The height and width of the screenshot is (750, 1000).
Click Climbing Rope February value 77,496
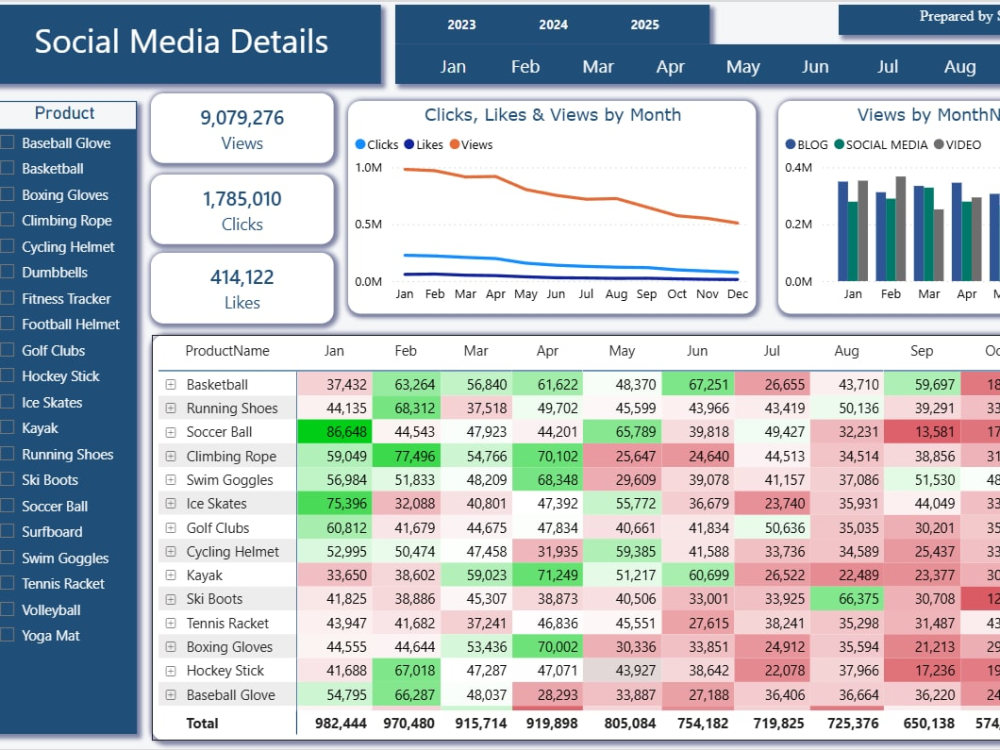point(405,456)
